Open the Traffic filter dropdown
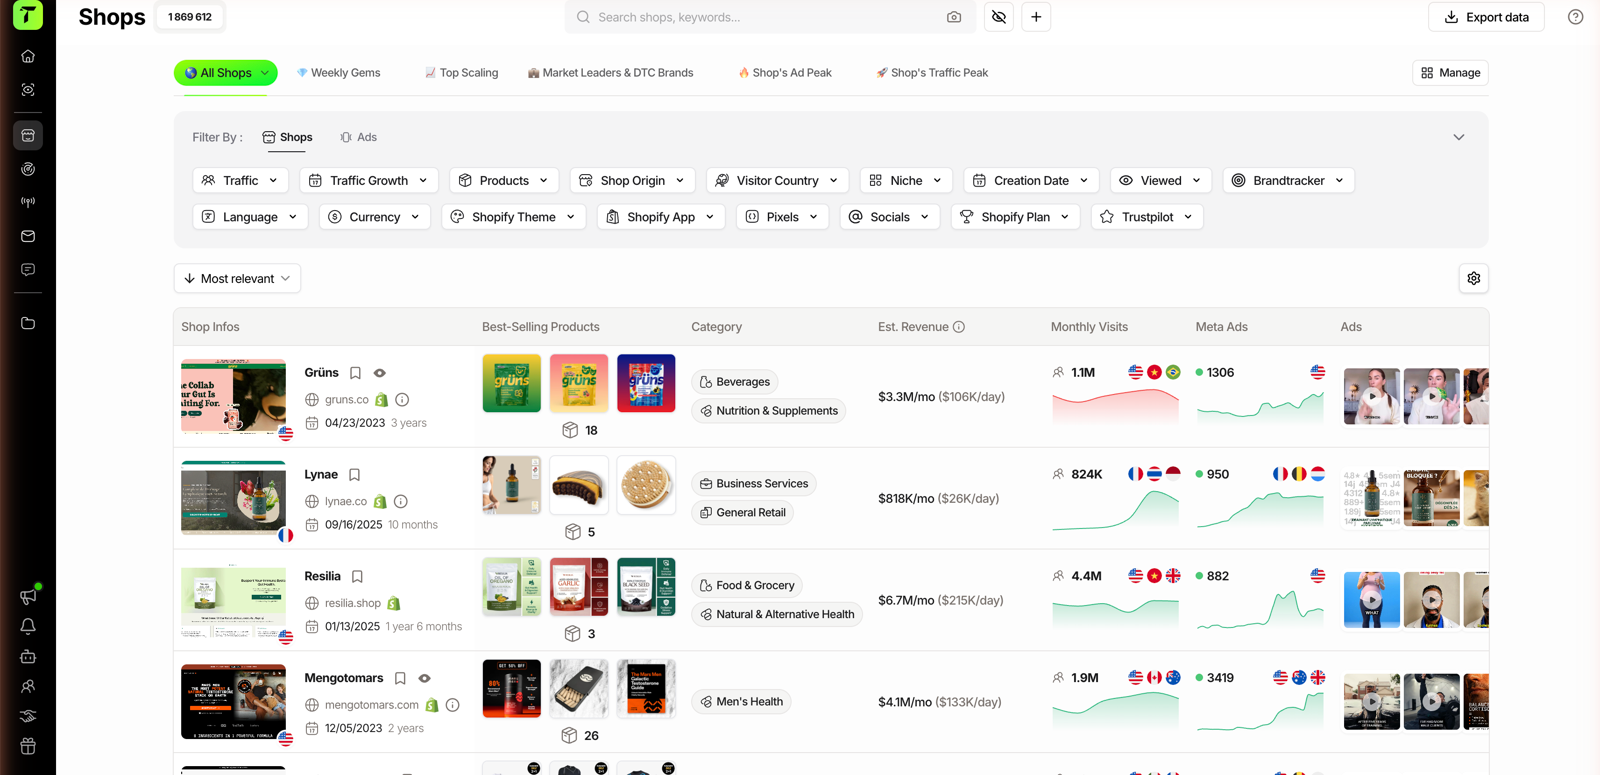 click(240, 180)
